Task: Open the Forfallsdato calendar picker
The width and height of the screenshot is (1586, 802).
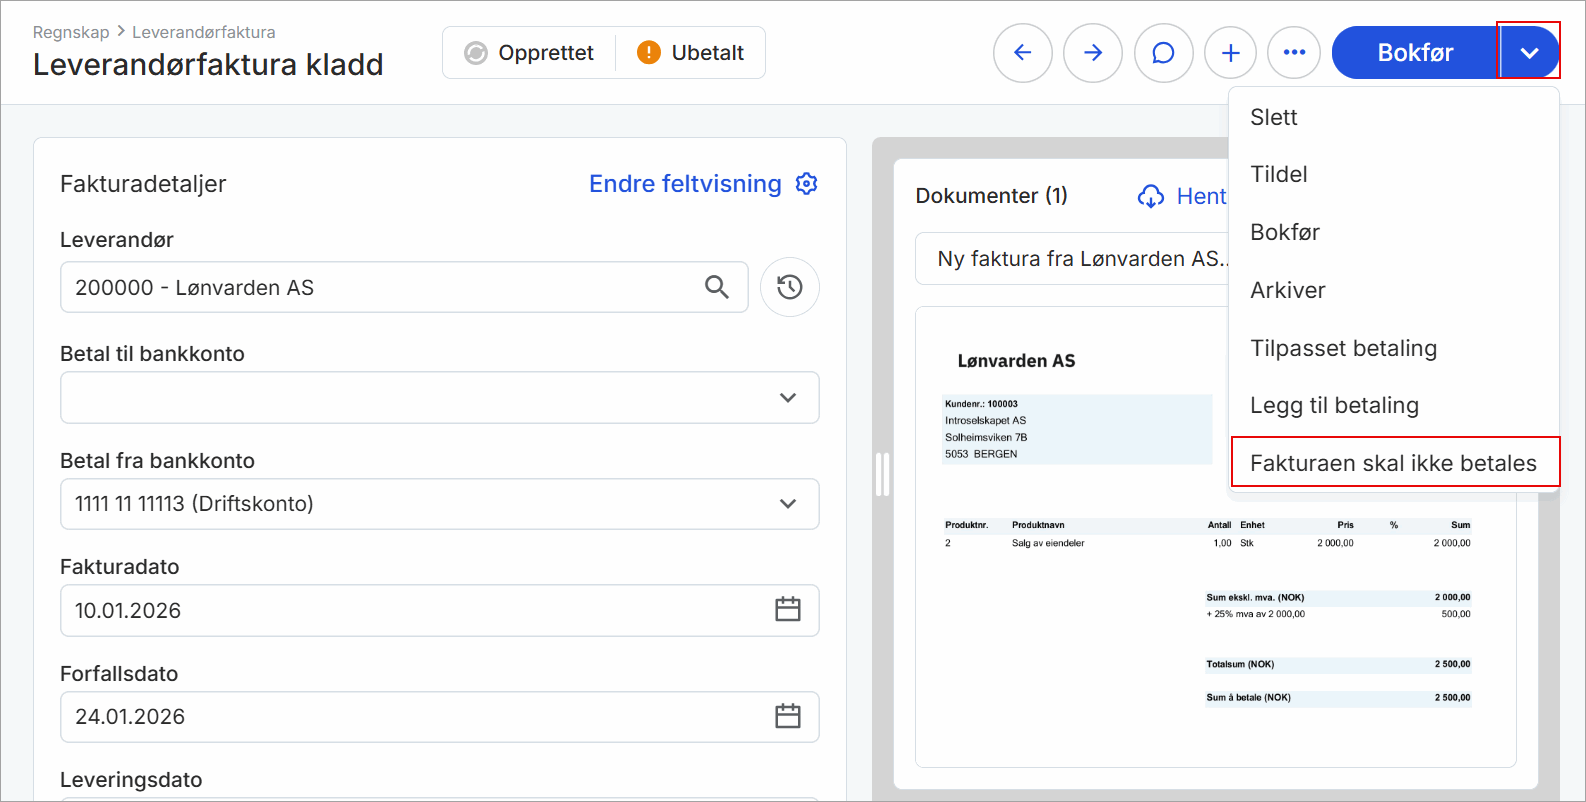Action: [x=787, y=717]
